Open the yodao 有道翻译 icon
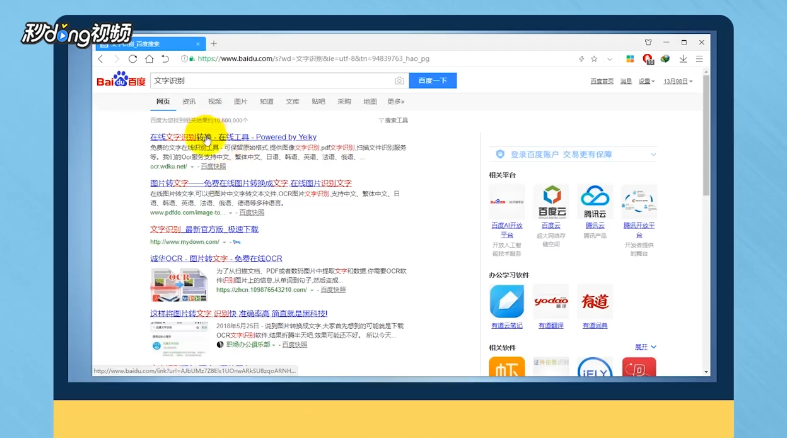The width and height of the screenshot is (787, 438). coord(551,301)
